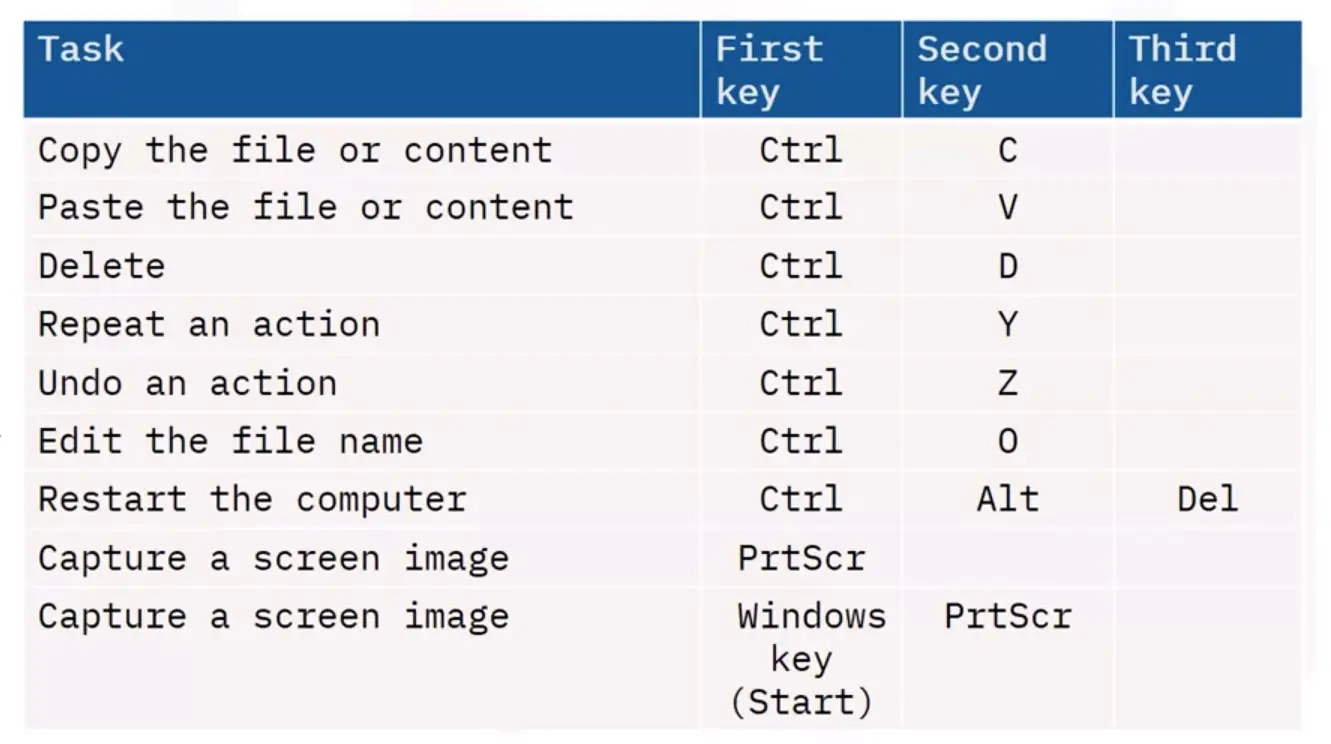Select the "Alt" second key cell

pos(1007,499)
